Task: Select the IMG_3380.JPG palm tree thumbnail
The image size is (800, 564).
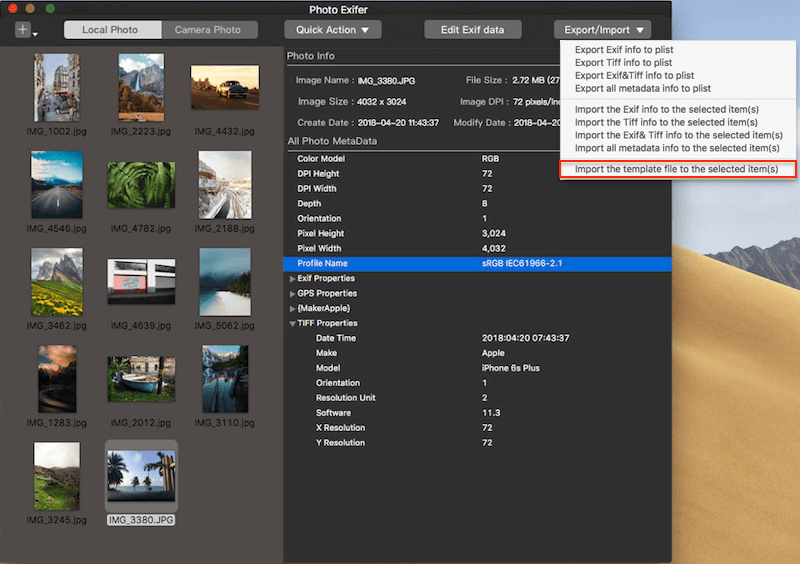Action: [141, 476]
